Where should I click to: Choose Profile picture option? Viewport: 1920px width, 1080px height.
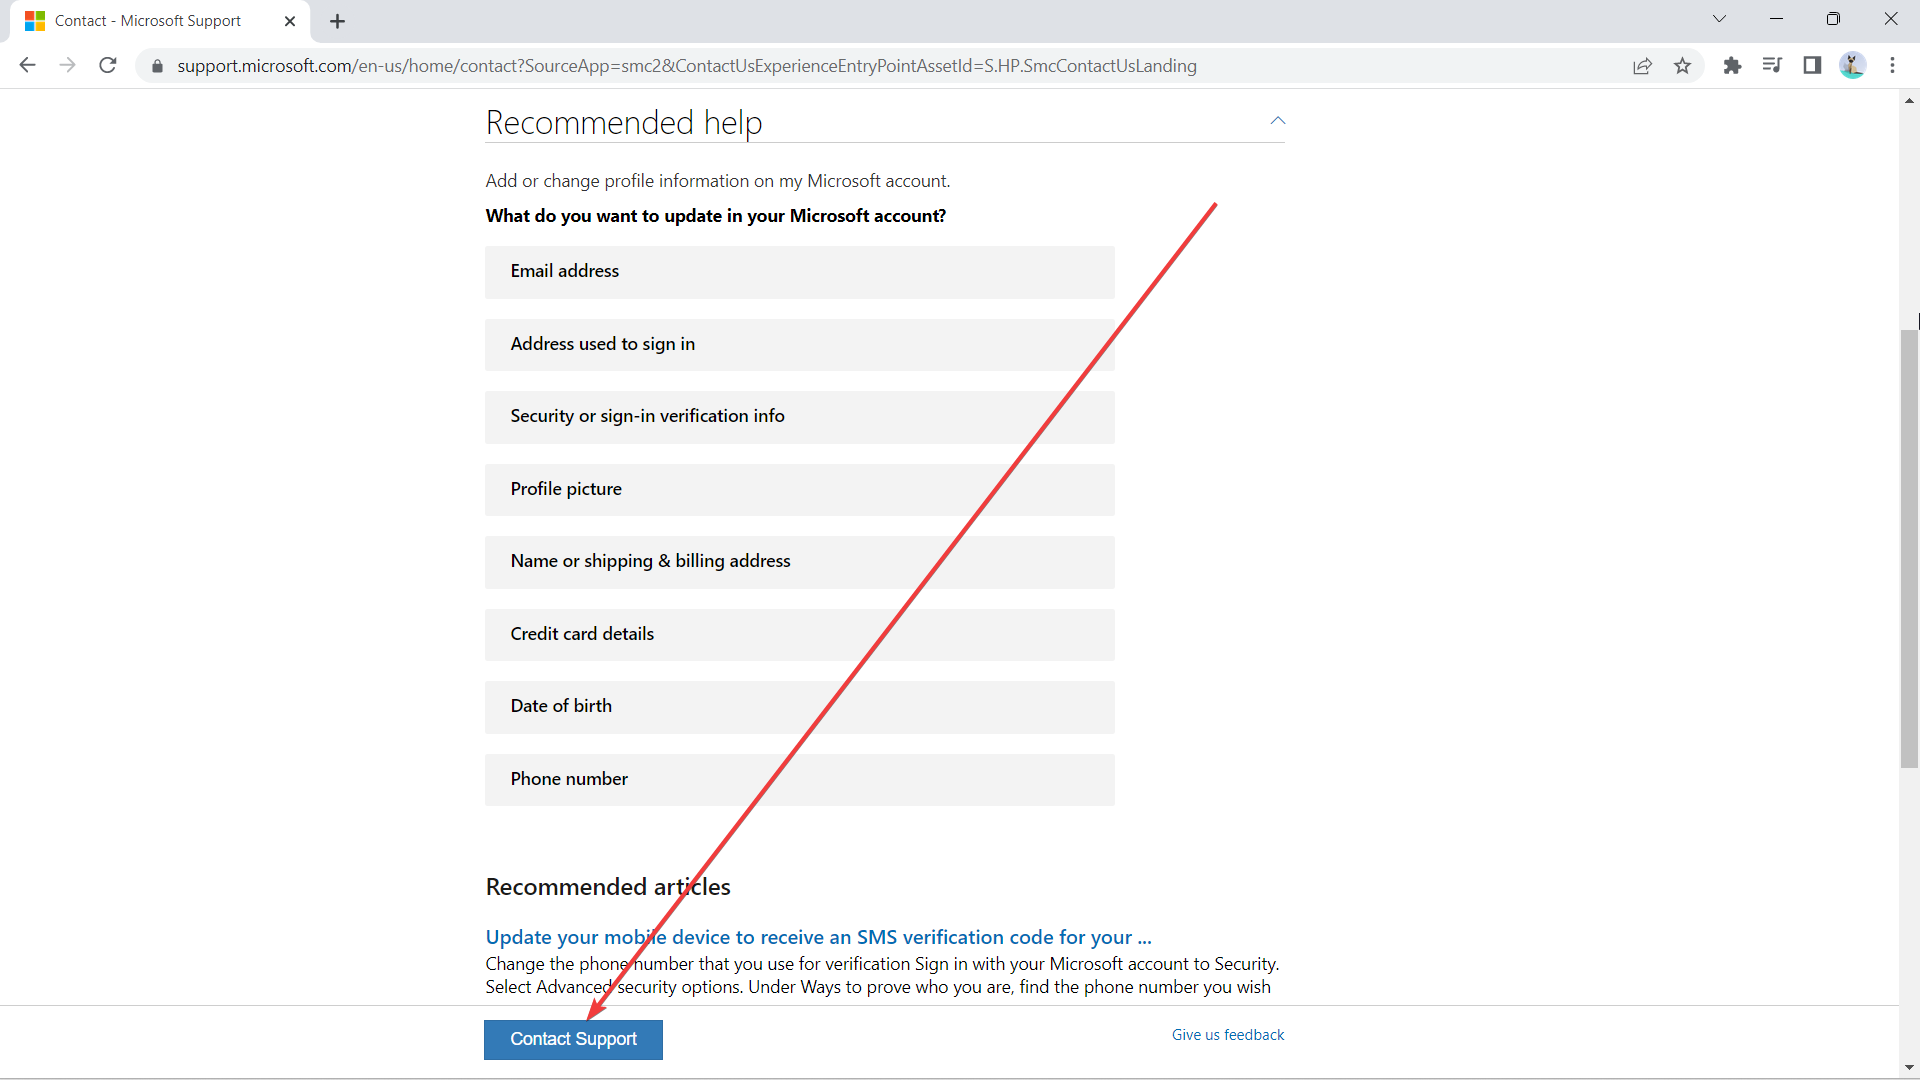point(799,490)
